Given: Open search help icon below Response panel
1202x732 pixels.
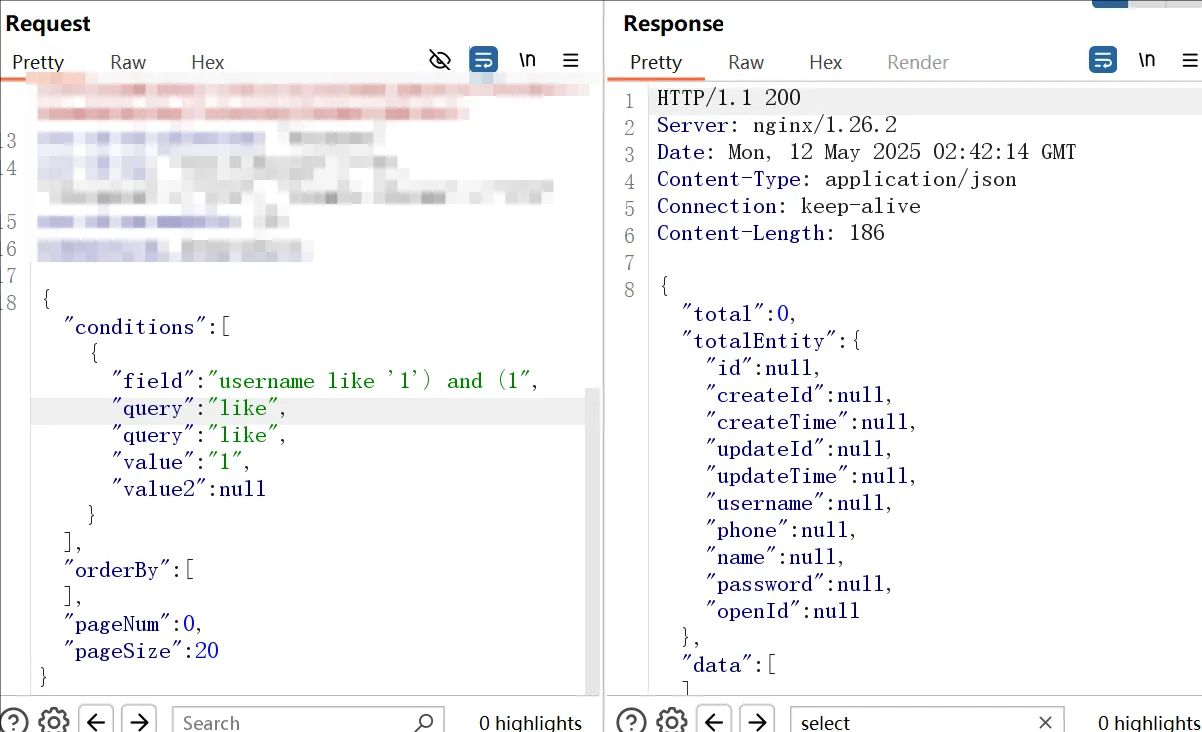Looking at the screenshot, I should point(631,721).
